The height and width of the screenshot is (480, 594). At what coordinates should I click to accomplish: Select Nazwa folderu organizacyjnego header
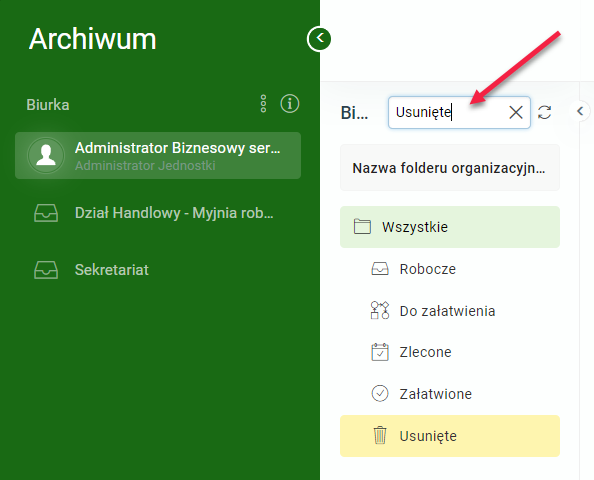coord(450,168)
